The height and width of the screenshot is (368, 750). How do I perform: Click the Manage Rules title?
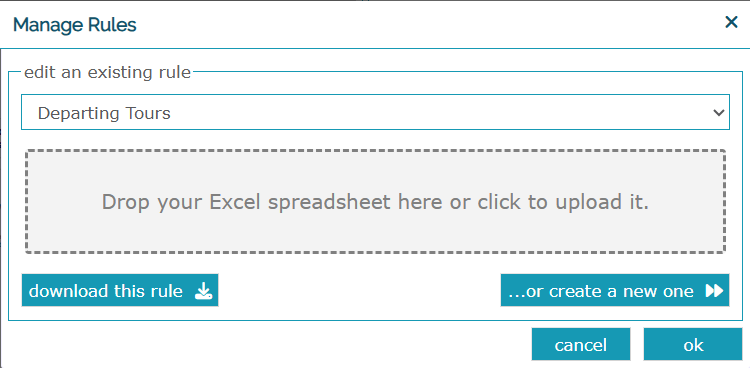point(75,24)
